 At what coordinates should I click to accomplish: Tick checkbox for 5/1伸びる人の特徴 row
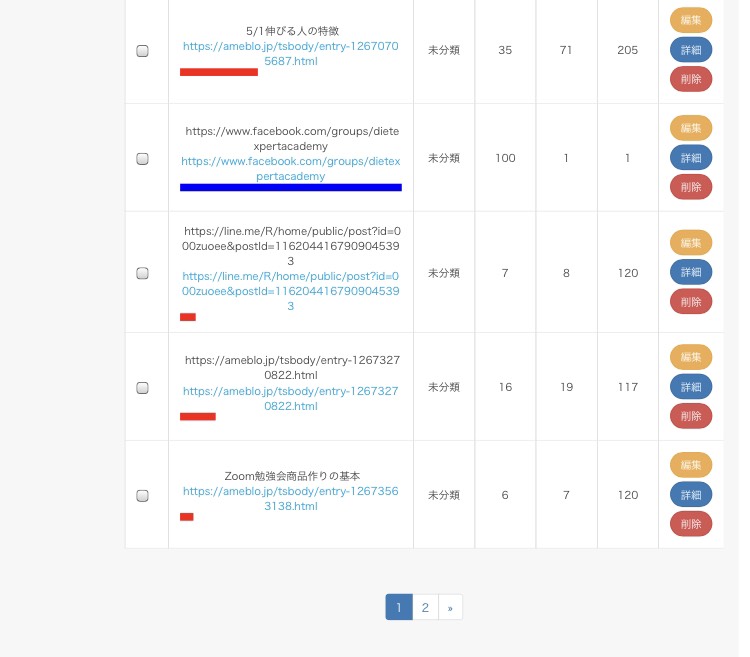point(142,51)
